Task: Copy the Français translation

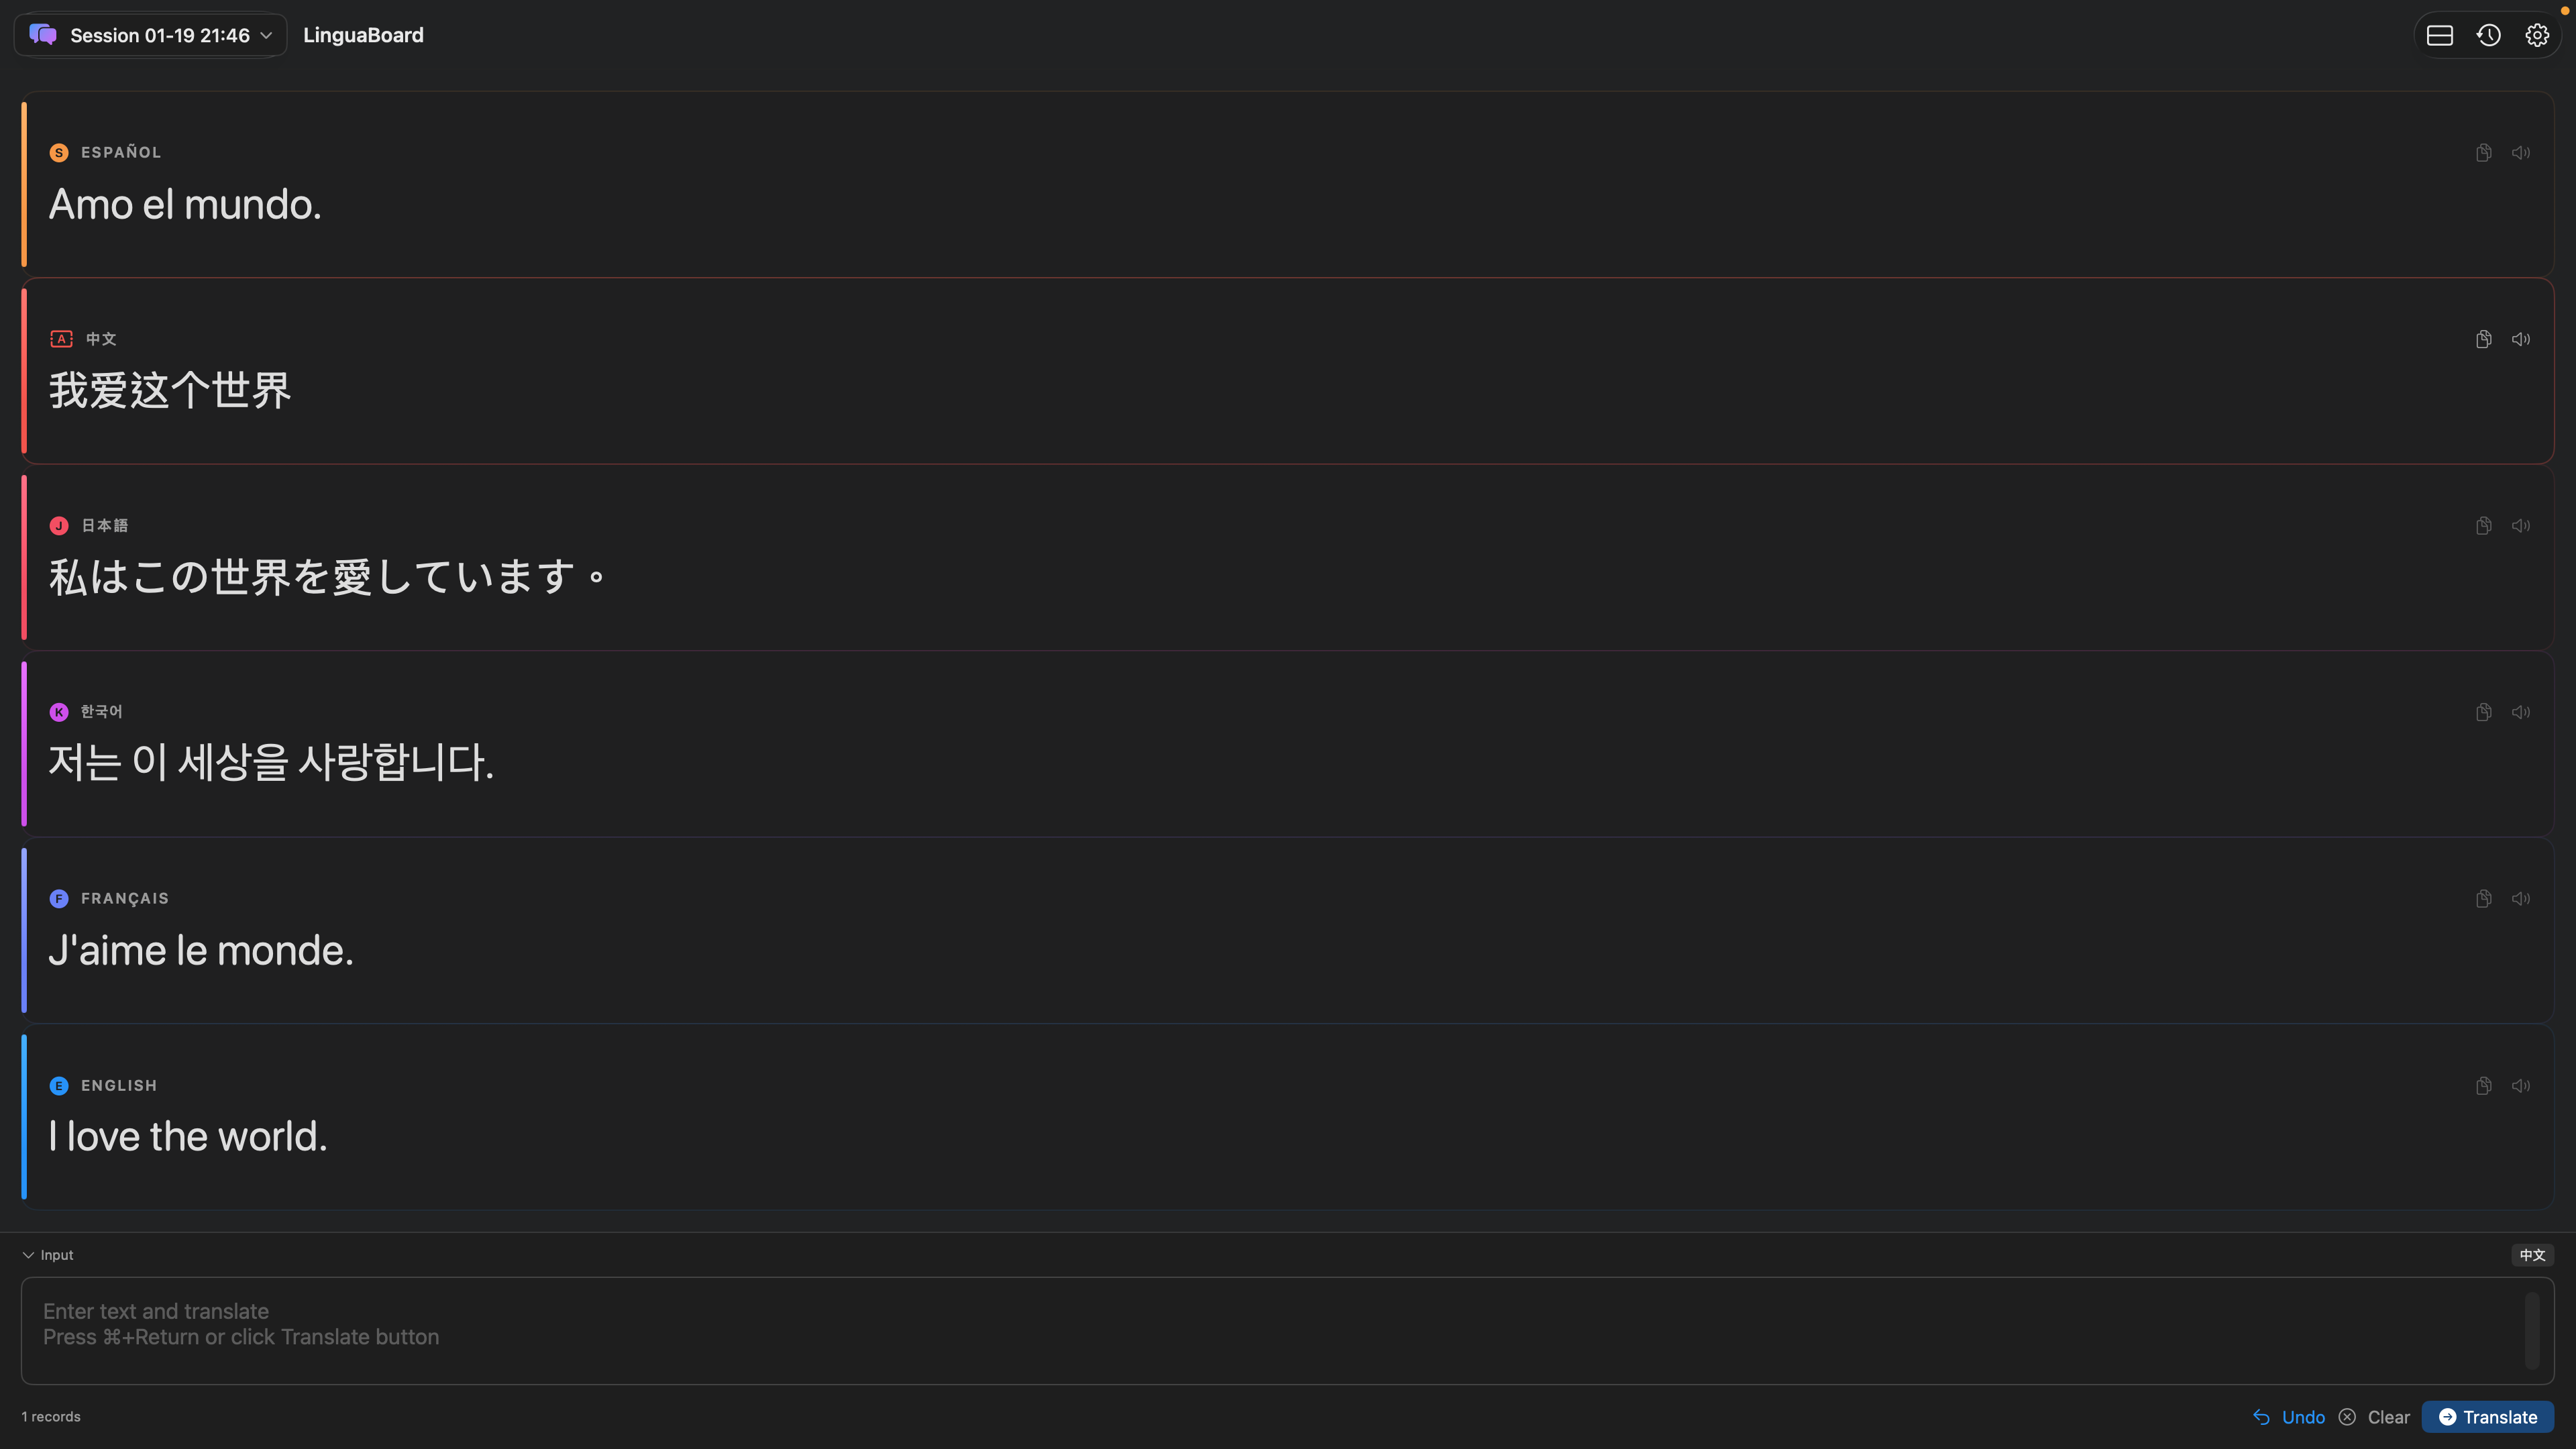Action: (x=2483, y=899)
